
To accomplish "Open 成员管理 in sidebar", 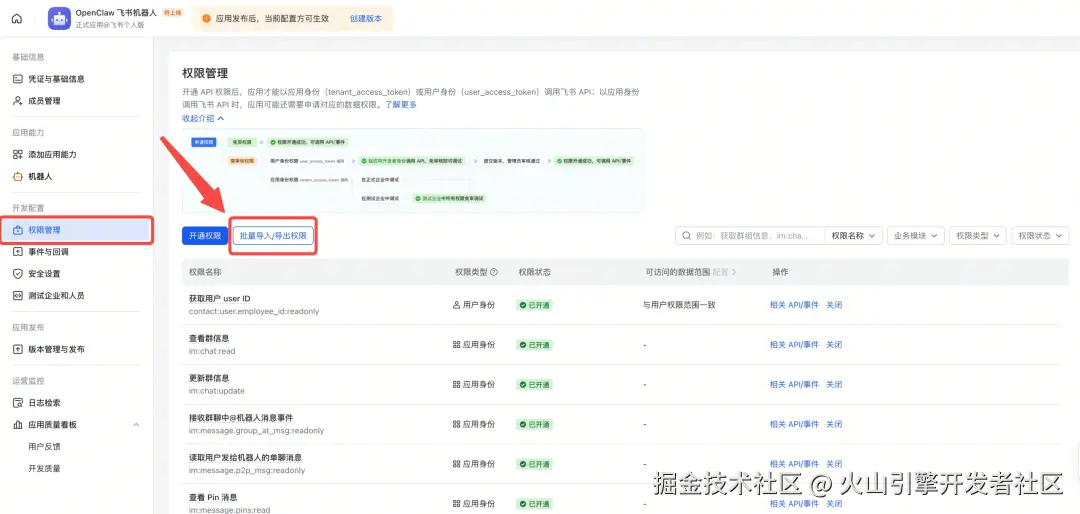I will [x=44, y=101].
